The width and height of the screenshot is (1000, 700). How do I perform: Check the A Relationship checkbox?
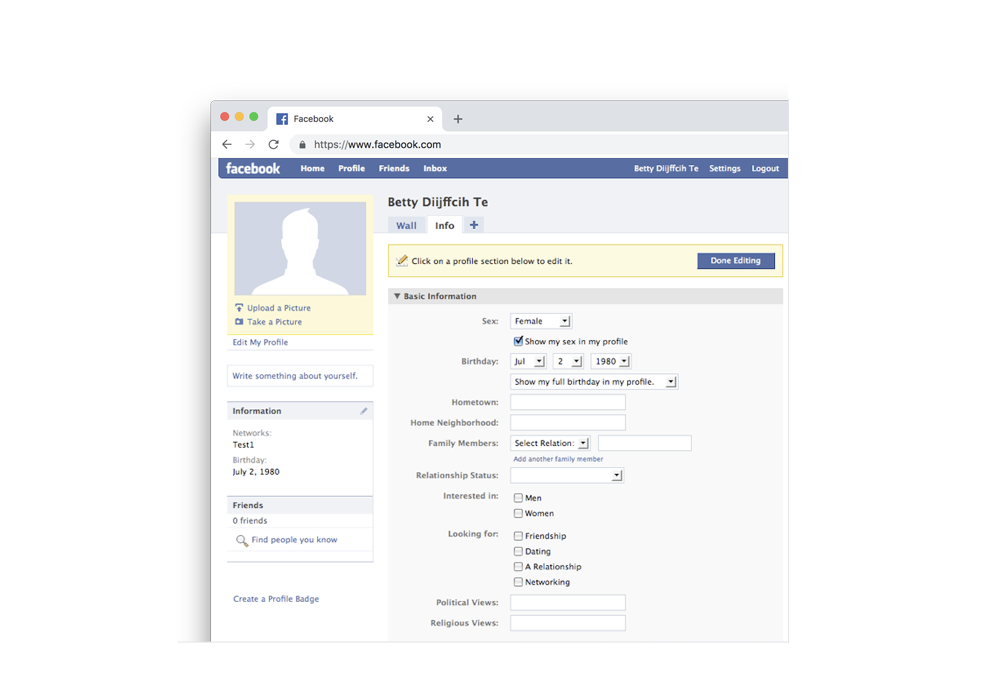coord(518,567)
